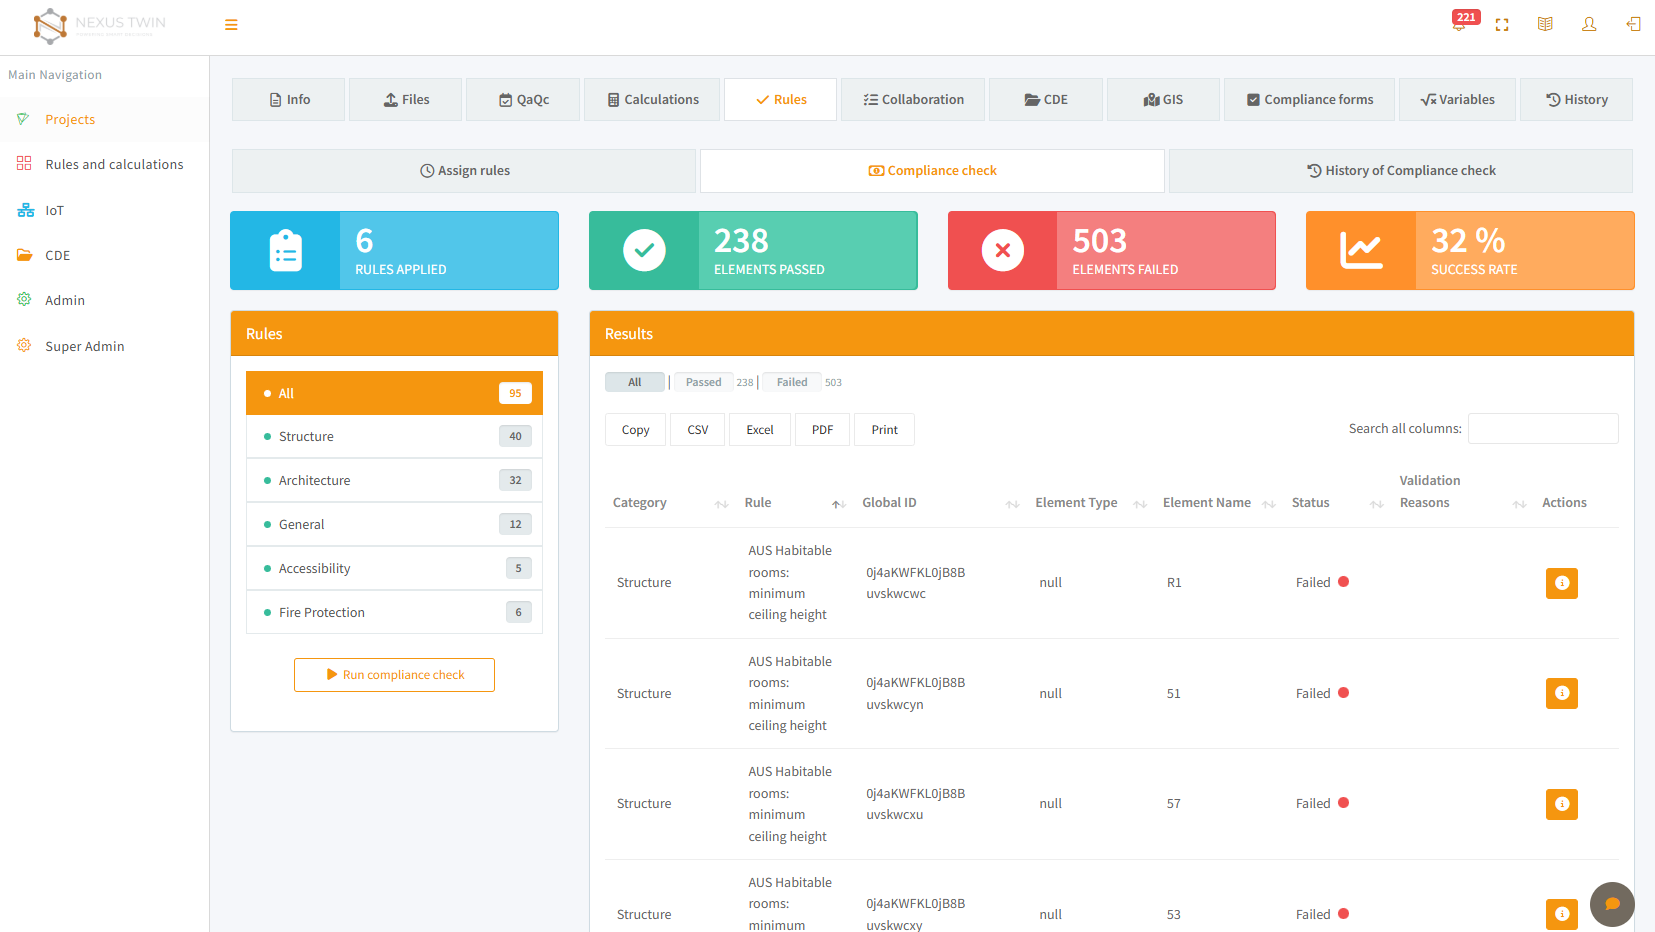Open the Assign rules tab
This screenshot has height=932, width=1655.
(464, 171)
